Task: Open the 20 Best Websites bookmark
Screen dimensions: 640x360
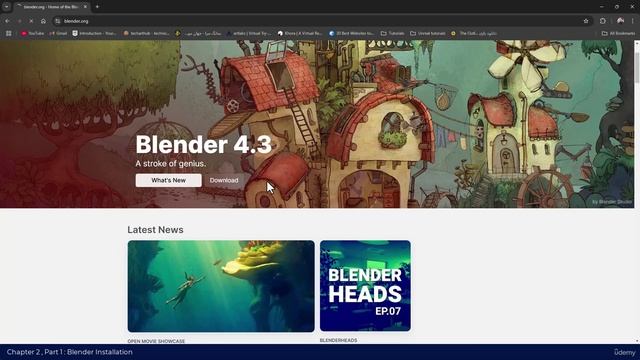Action: (x=352, y=33)
